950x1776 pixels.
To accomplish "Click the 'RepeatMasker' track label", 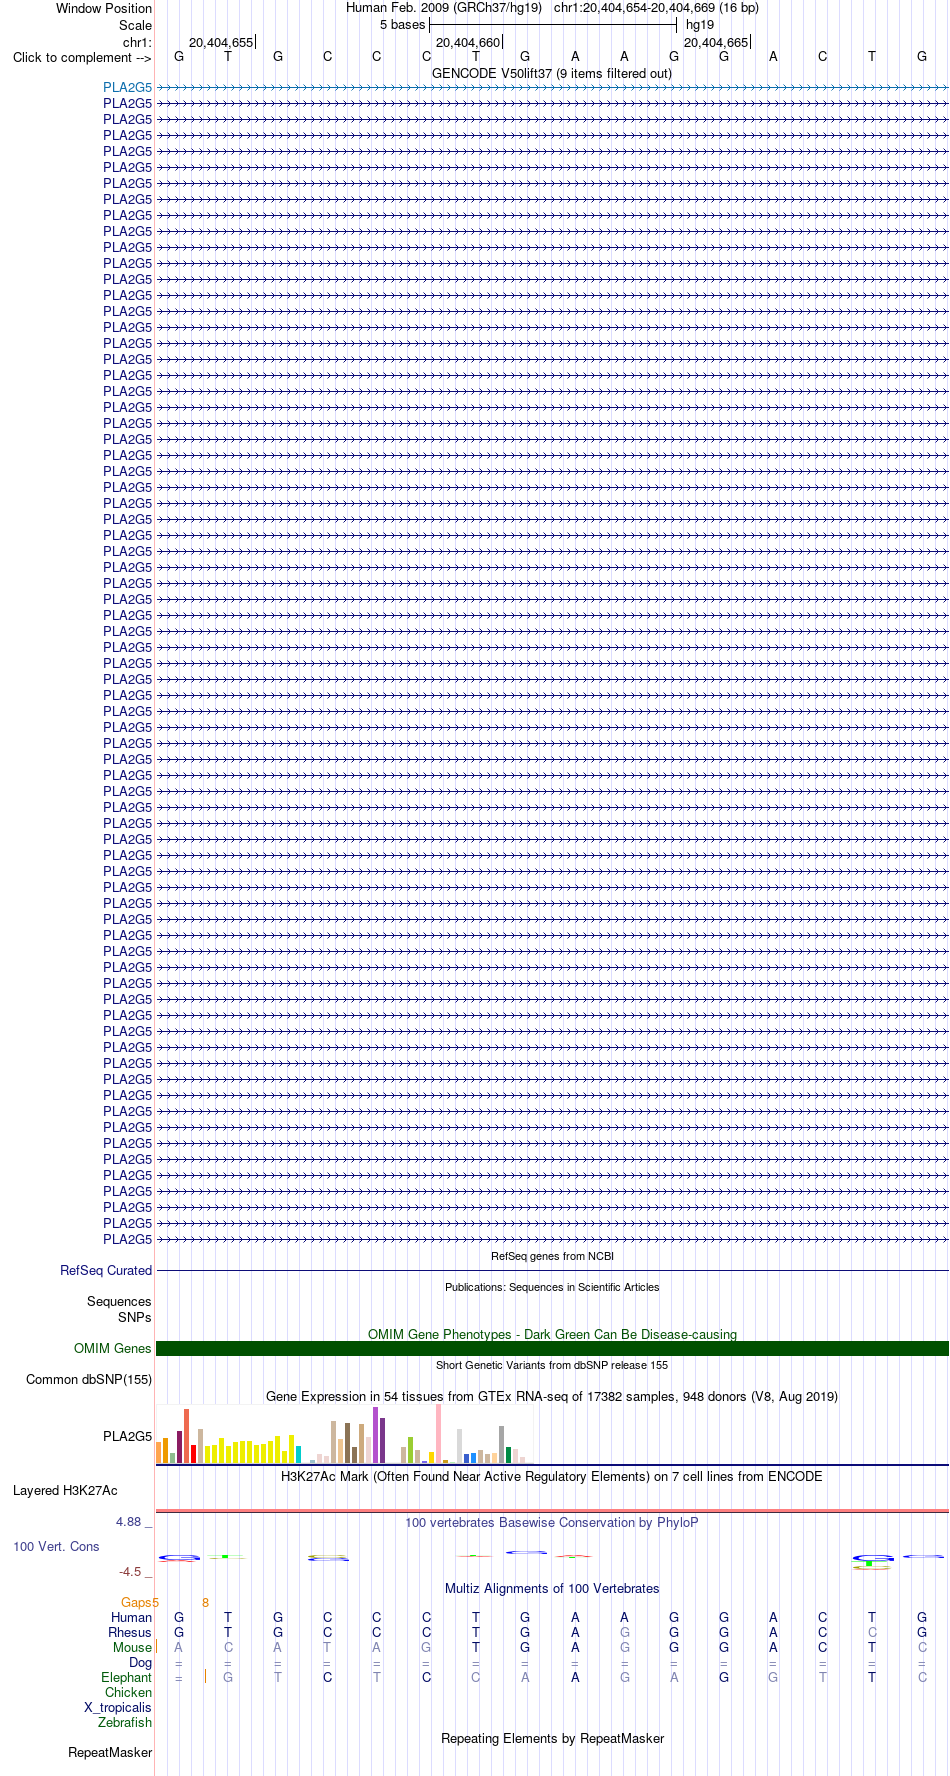I will click(x=110, y=1752).
